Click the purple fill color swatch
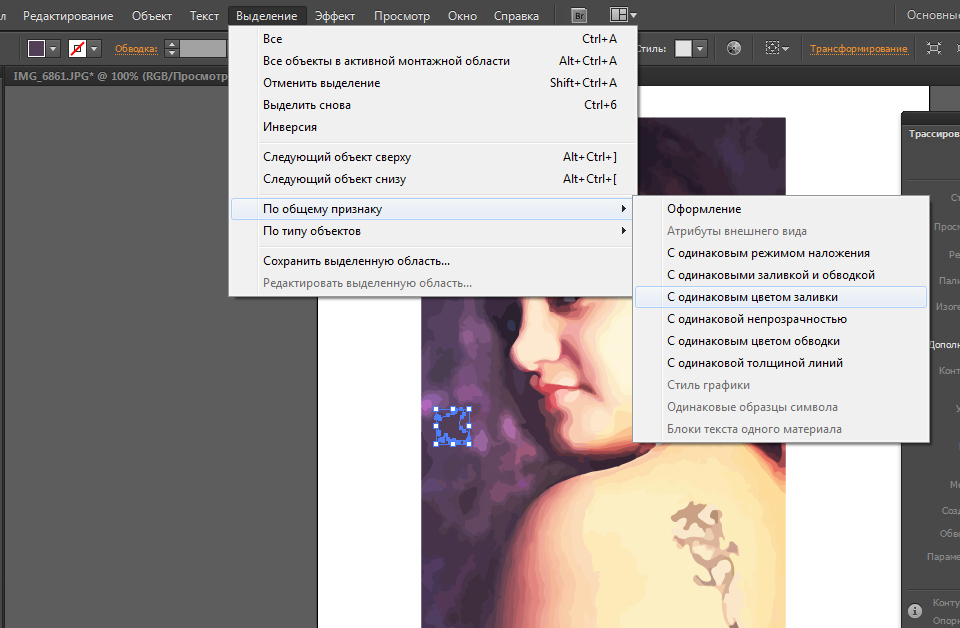 pos(36,48)
